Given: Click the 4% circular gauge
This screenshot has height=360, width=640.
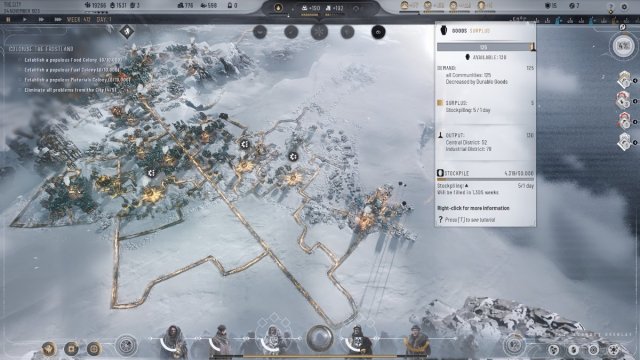Looking at the screenshot, I should 623,46.
